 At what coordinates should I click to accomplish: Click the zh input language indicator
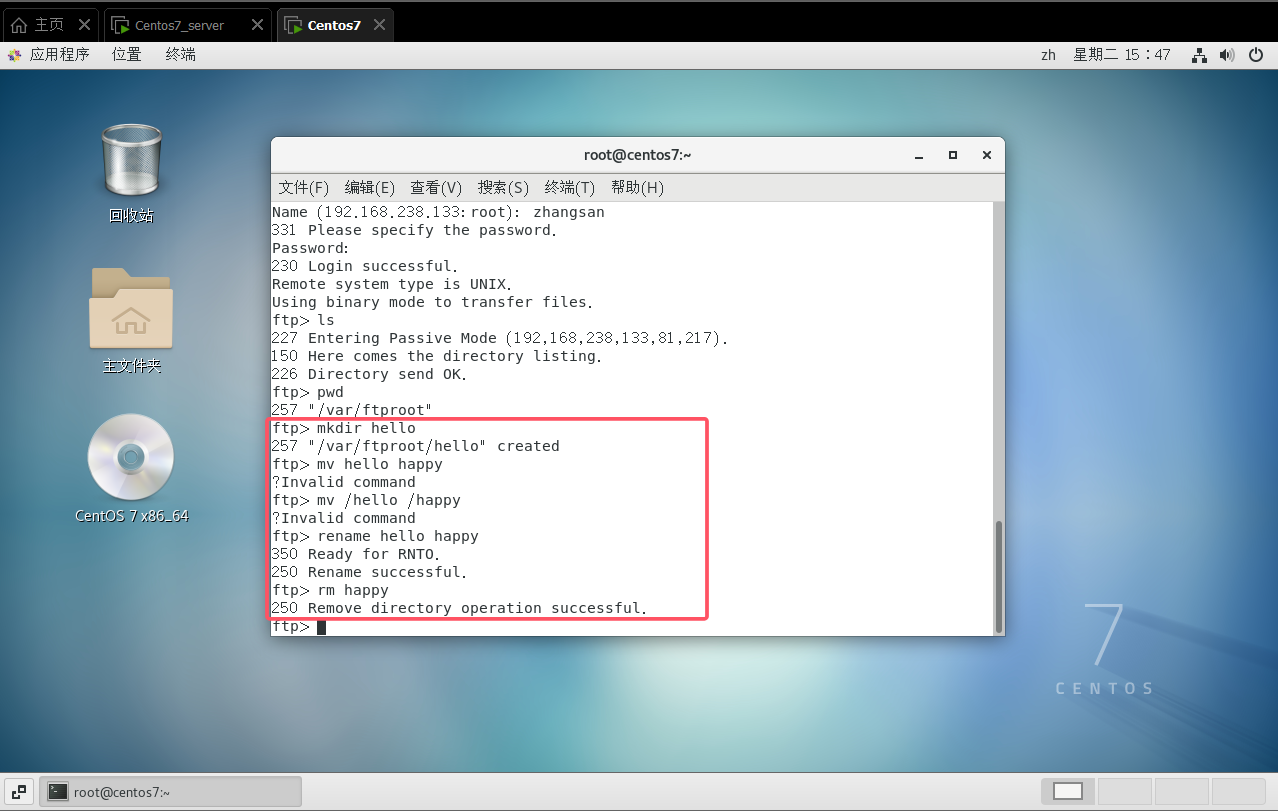click(1048, 55)
